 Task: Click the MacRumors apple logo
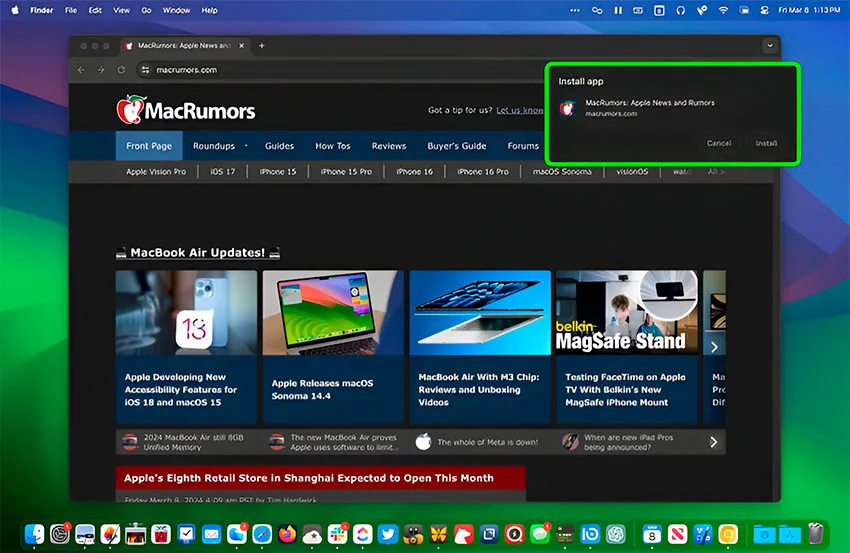130,110
